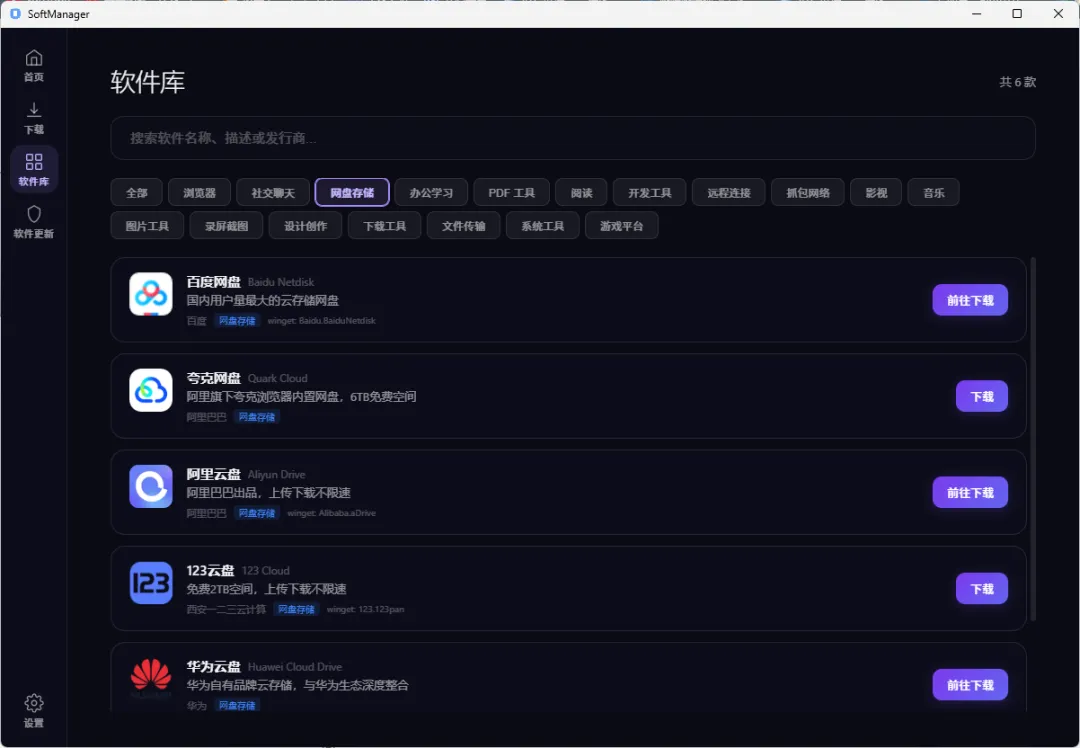The width and height of the screenshot is (1080, 748).
Task: Select the 抓包网络 category filter
Action: tap(808, 193)
